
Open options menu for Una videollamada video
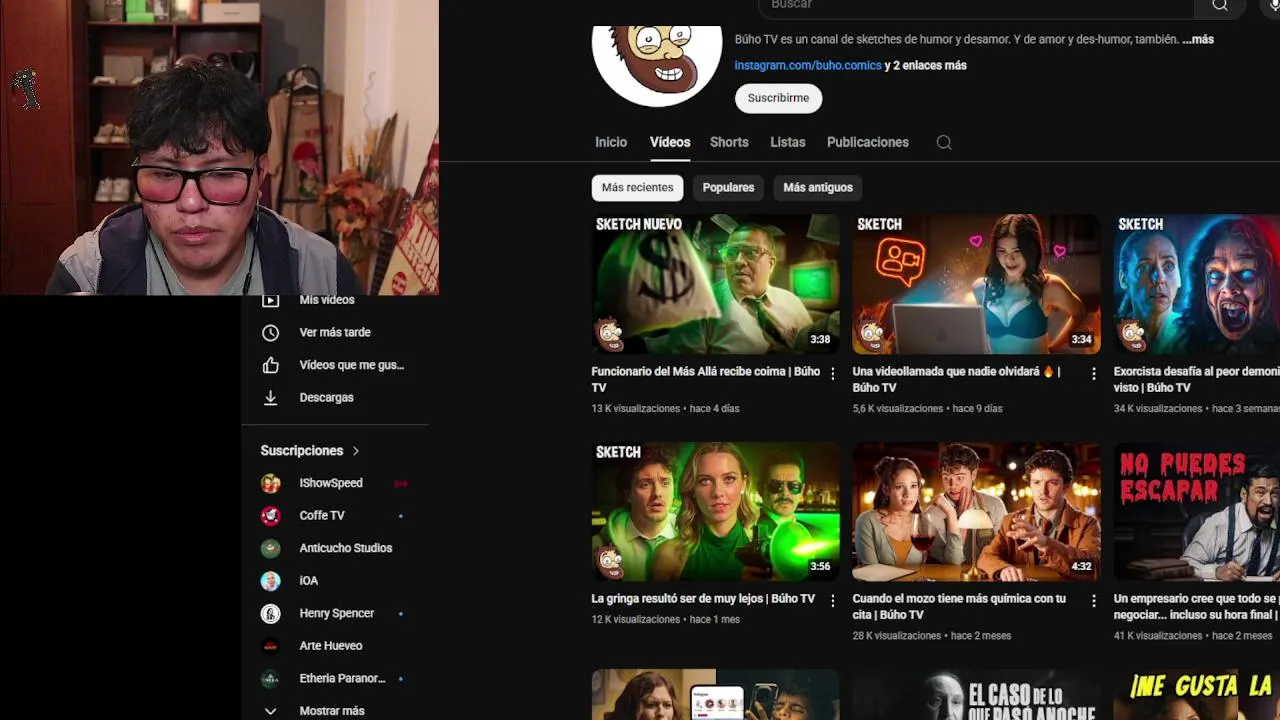coord(1093,374)
